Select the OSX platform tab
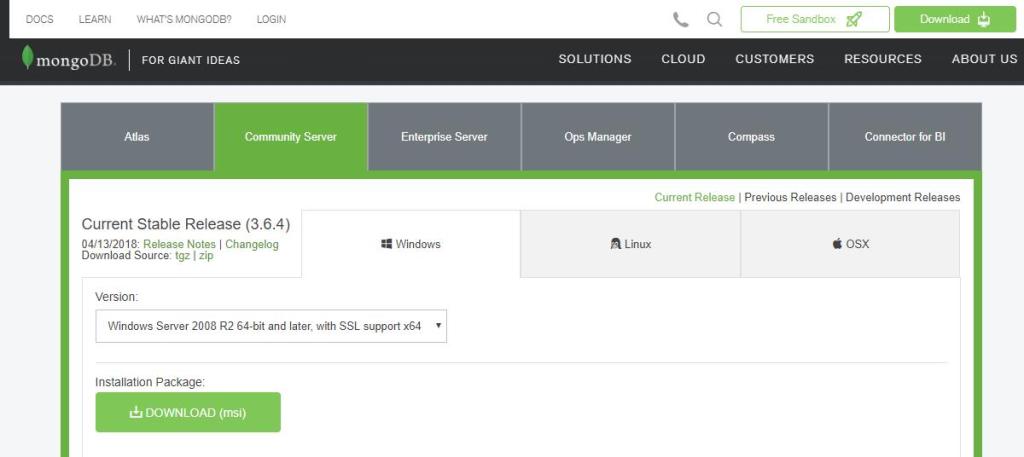Viewport: 1024px width, 457px height. [850, 244]
